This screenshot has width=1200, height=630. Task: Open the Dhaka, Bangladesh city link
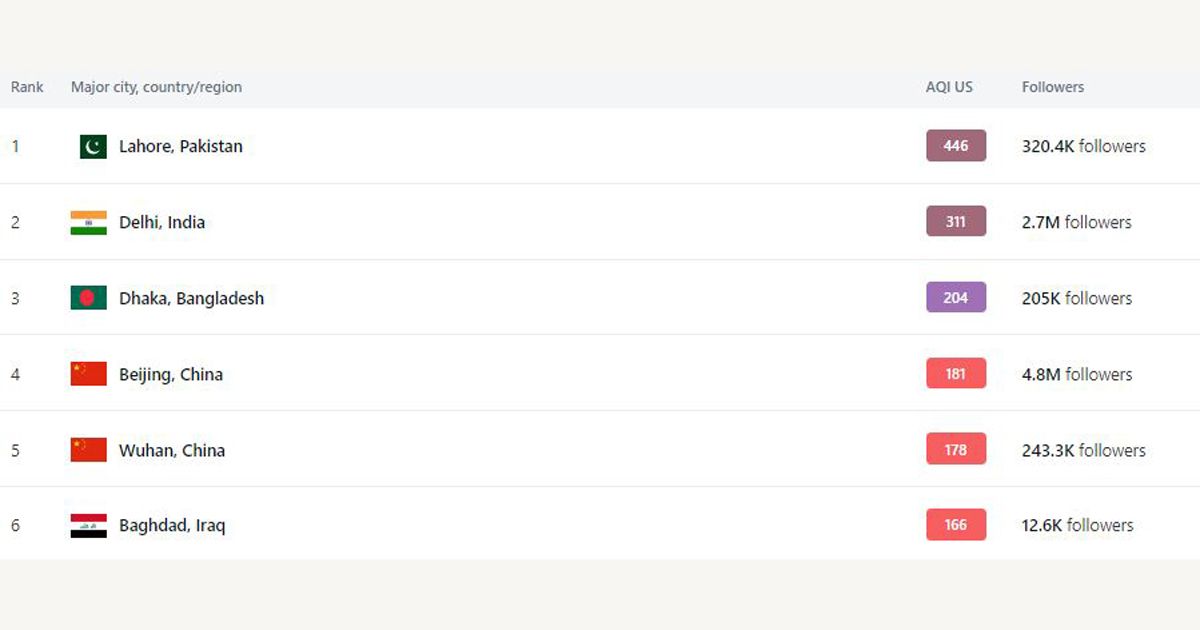tap(192, 298)
